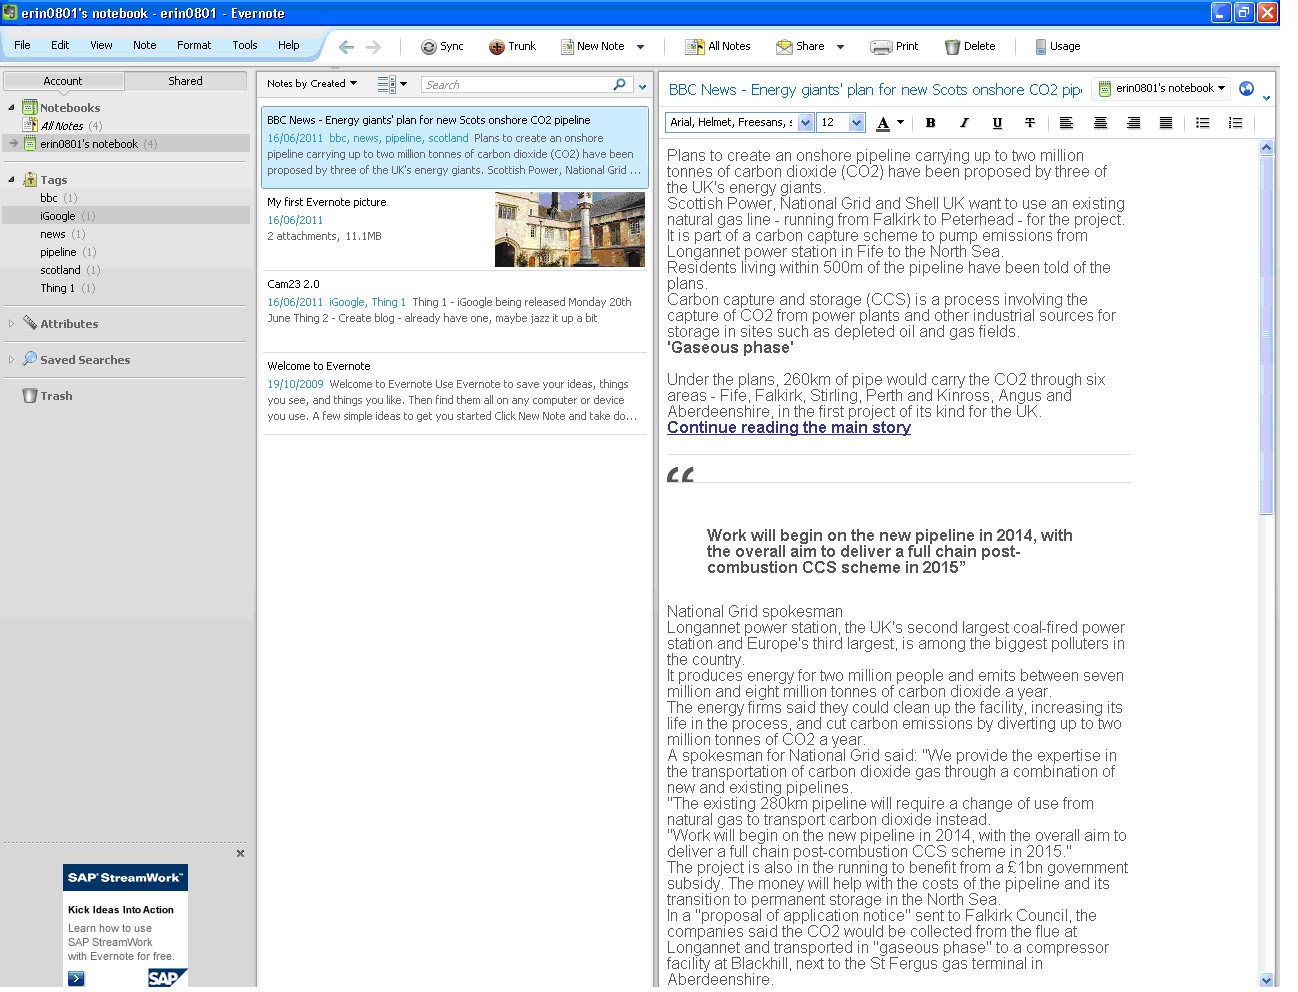The width and height of the screenshot is (1298, 992).
Task: Filter by the iGoogle tag
Action: point(58,216)
